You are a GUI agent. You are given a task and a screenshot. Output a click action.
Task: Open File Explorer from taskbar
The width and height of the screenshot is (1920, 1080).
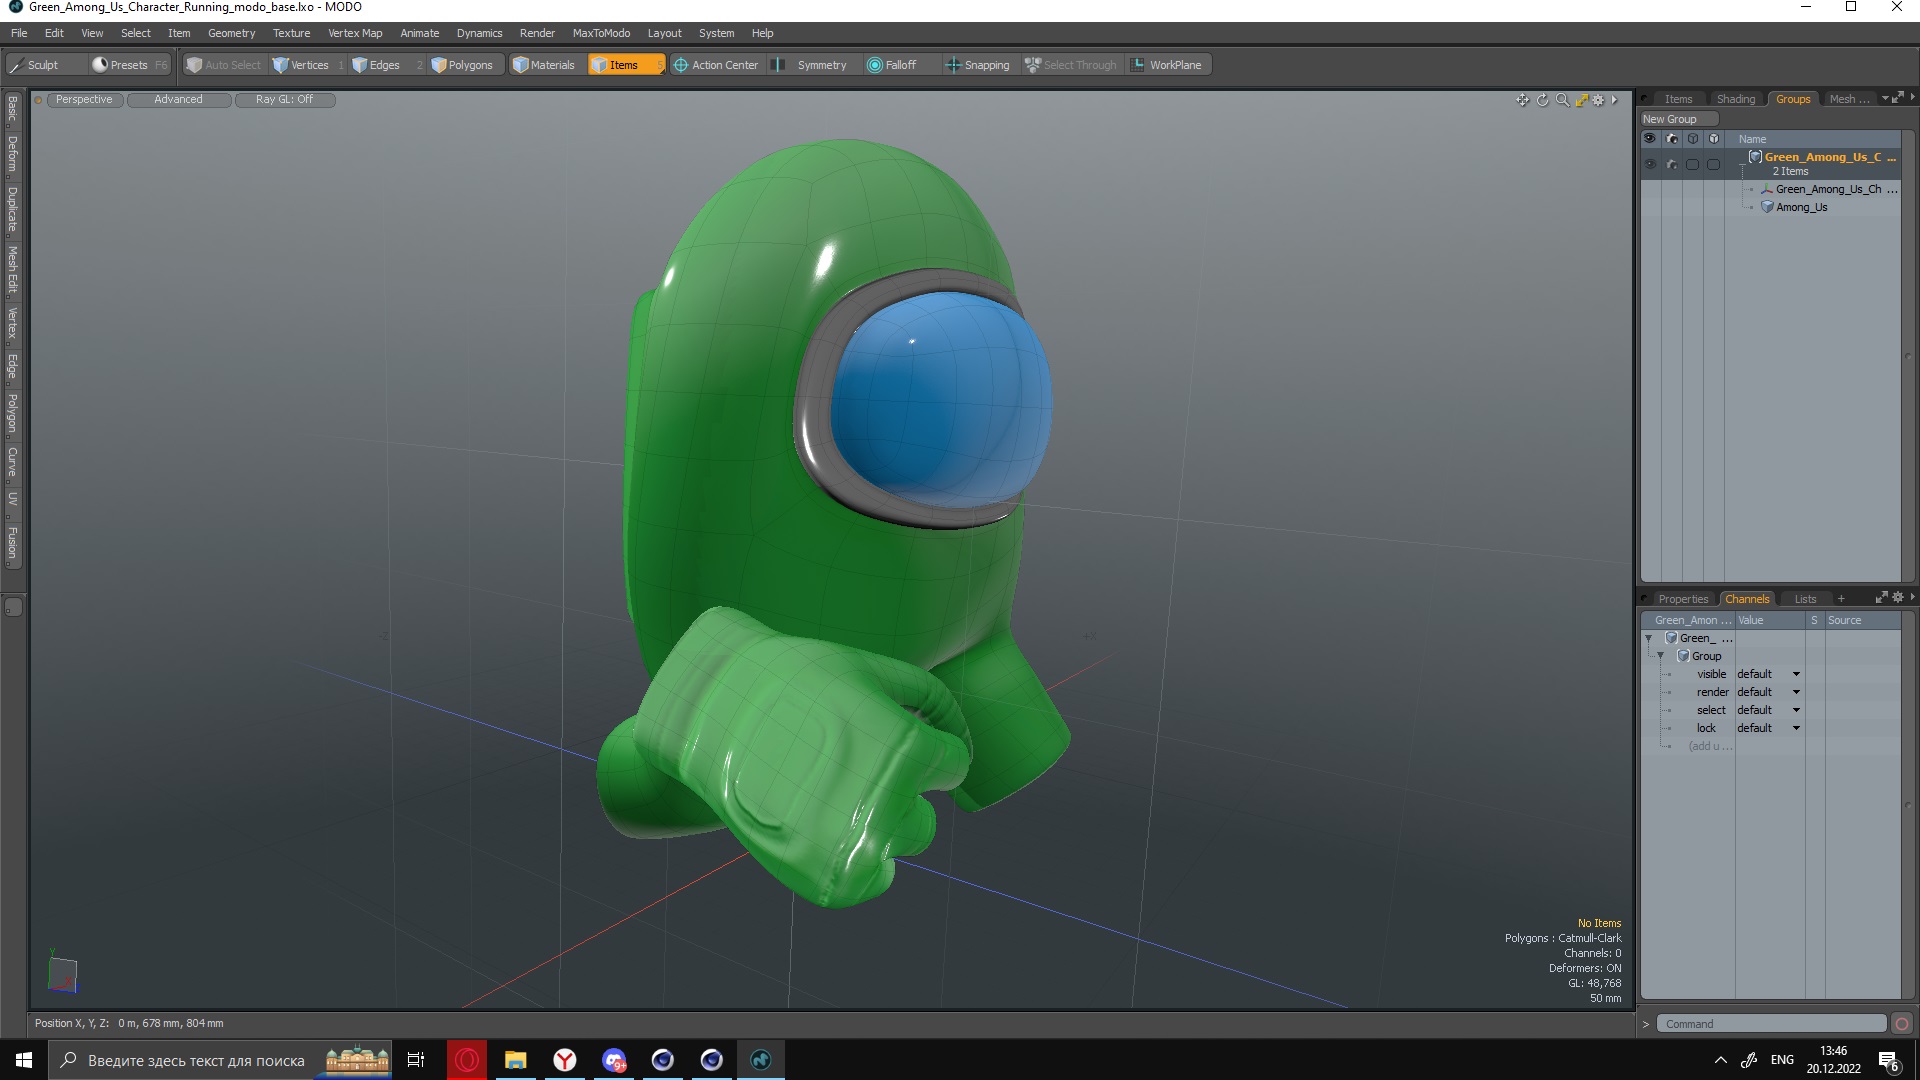tap(515, 1060)
